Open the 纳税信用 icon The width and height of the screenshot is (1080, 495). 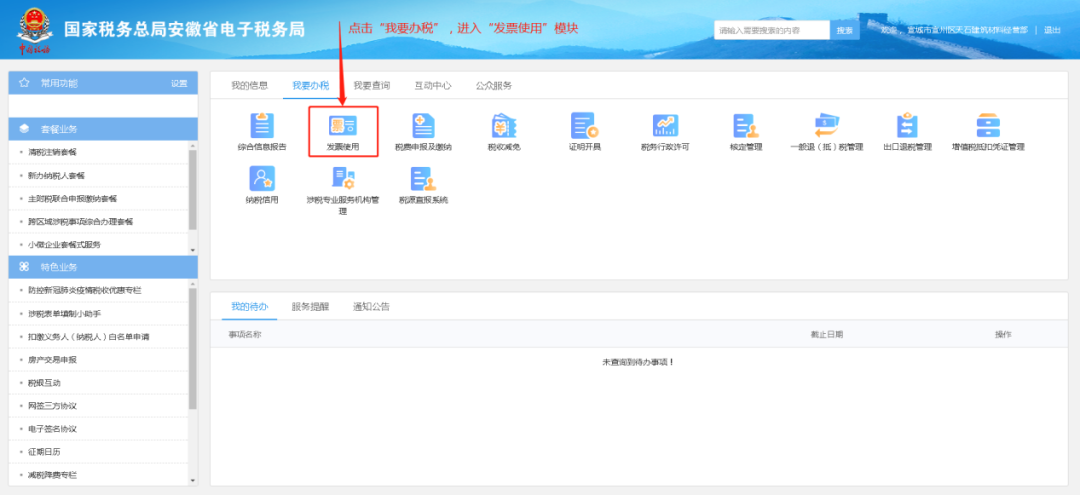(262, 178)
